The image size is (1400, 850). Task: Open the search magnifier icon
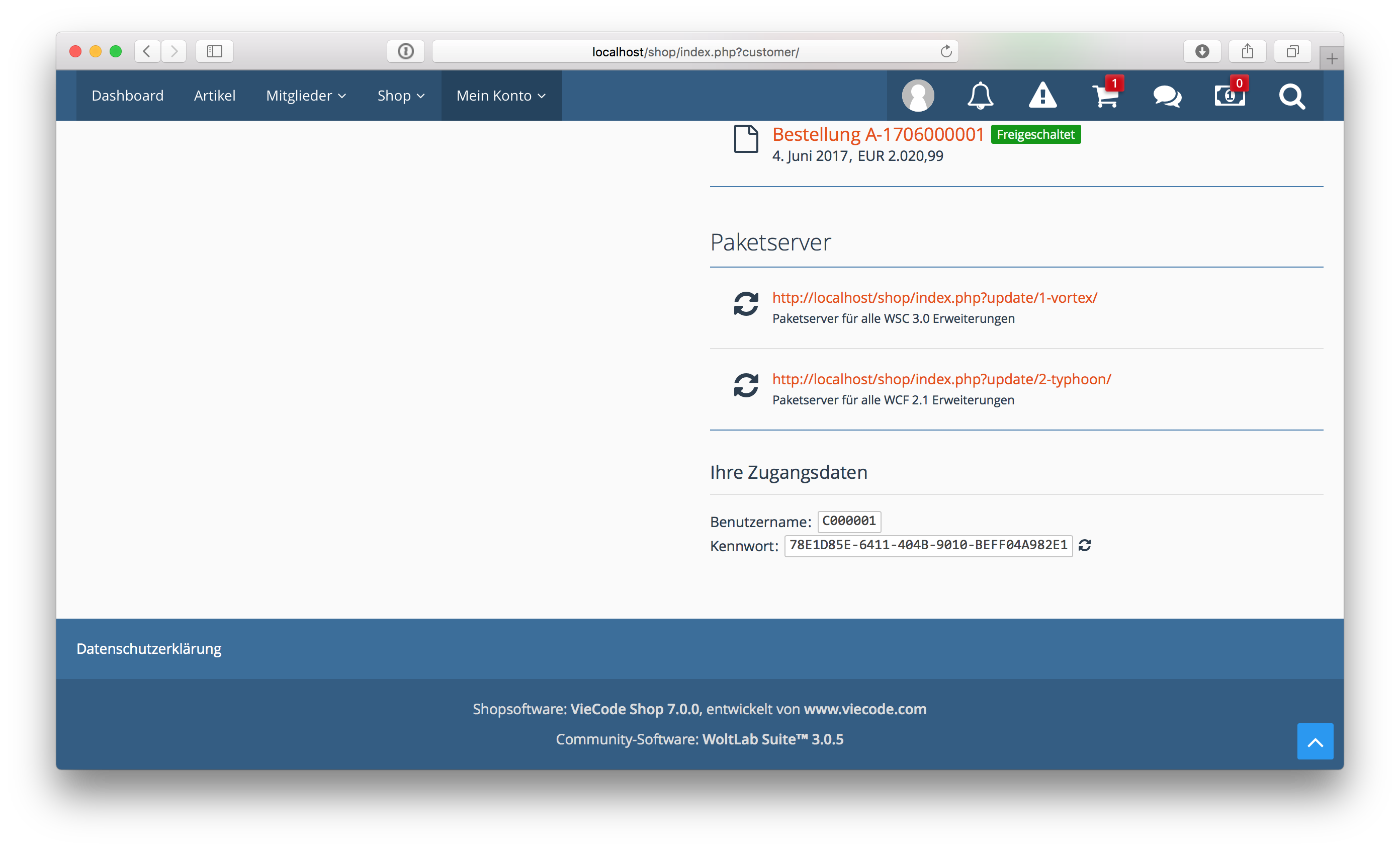[x=1292, y=96]
